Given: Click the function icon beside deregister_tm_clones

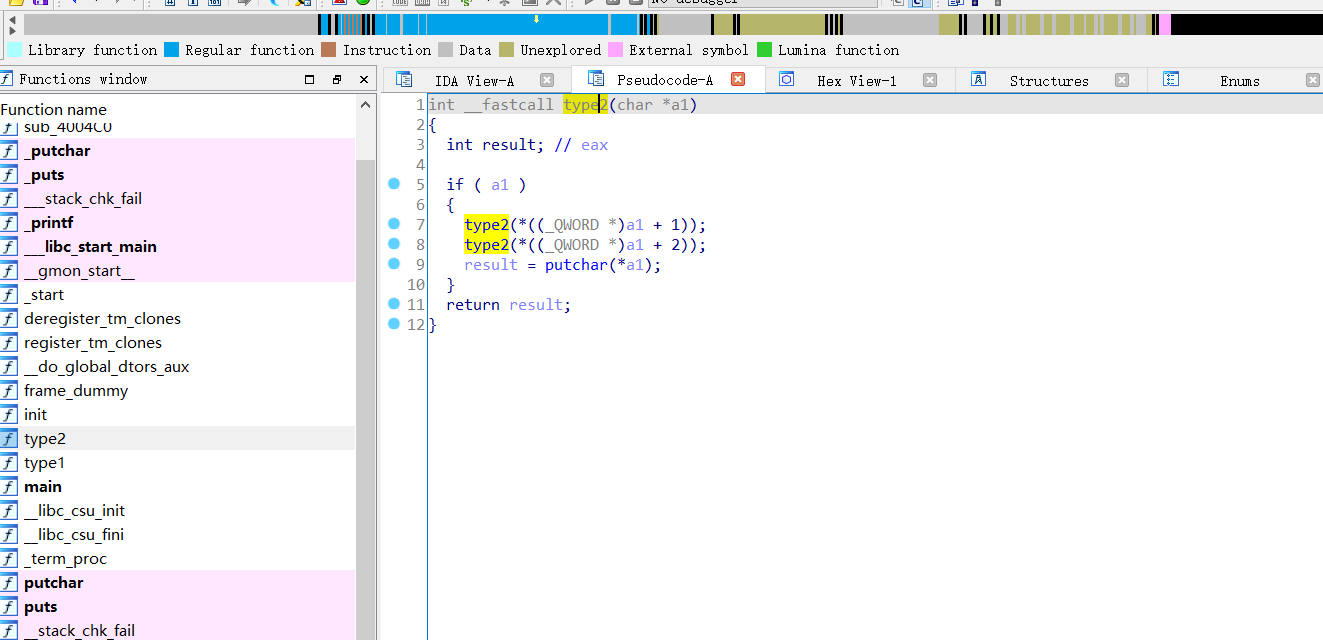Looking at the screenshot, I should [9, 319].
